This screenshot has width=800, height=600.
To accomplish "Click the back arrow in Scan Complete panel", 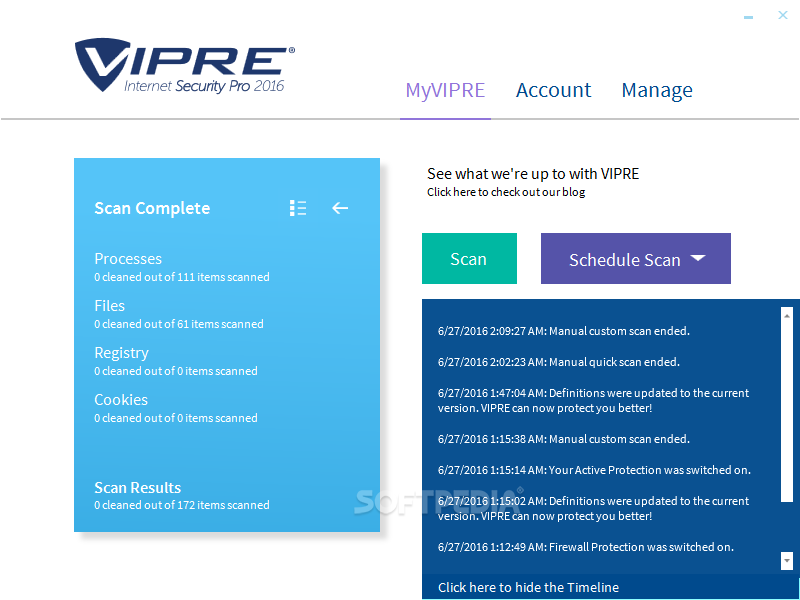I will [x=340, y=208].
